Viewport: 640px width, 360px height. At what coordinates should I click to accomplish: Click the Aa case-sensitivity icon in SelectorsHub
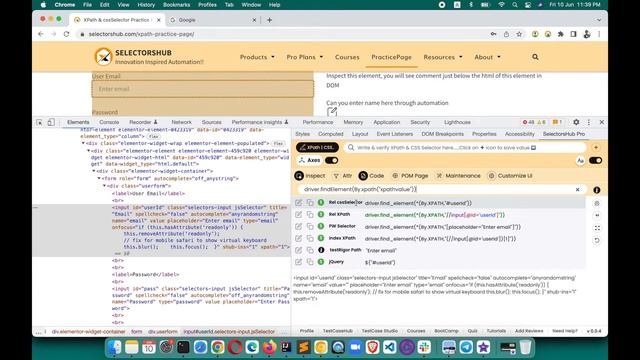click(580, 160)
